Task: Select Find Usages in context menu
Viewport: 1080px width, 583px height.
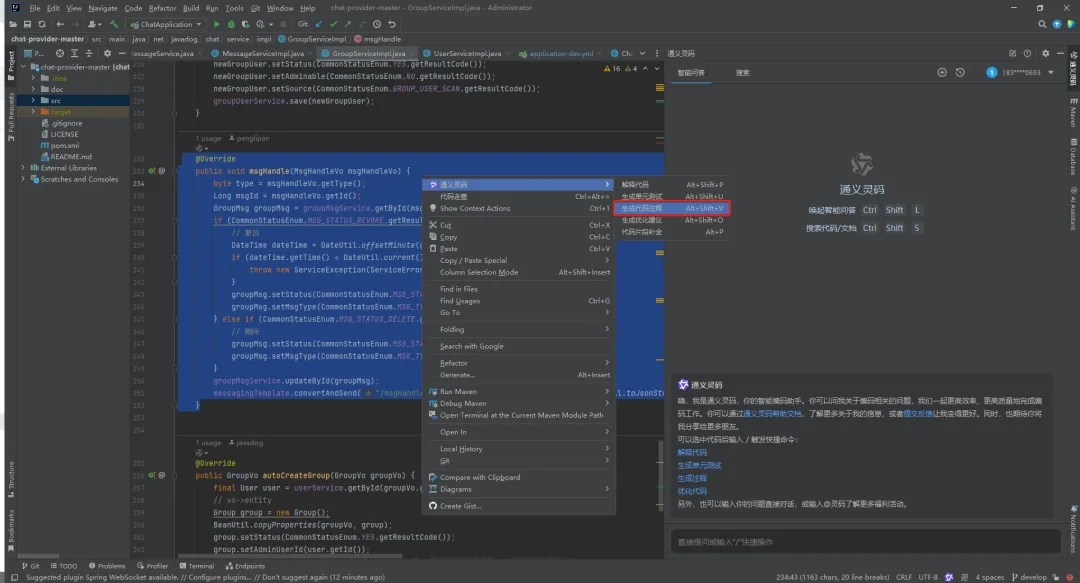Action: [x=518, y=300]
